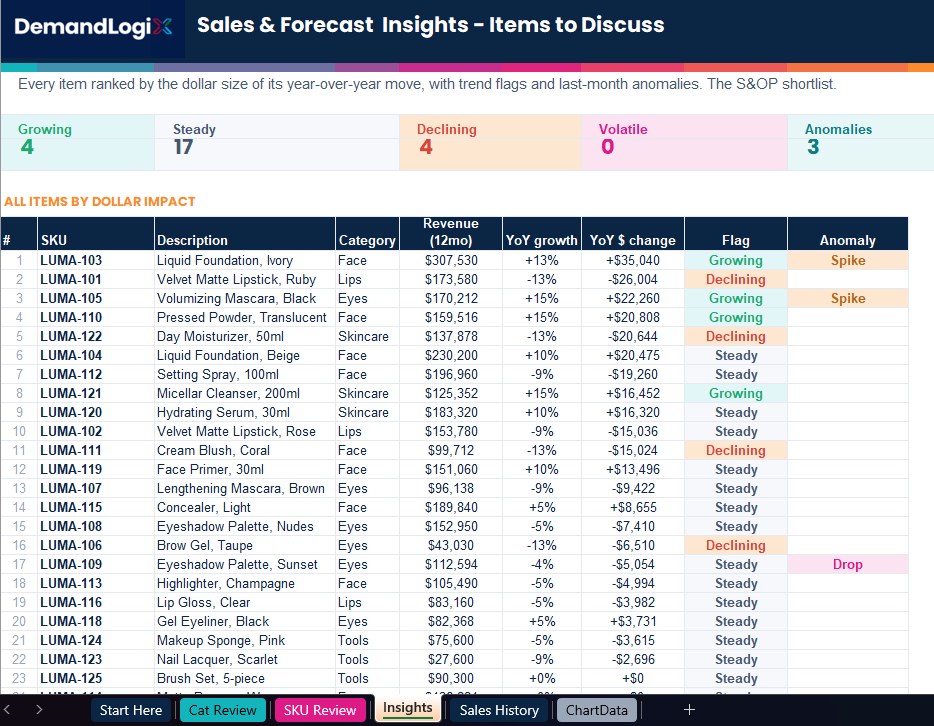Select the Declining flag for LUMA-111
The width and height of the screenshot is (934, 726).
point(736,450)
